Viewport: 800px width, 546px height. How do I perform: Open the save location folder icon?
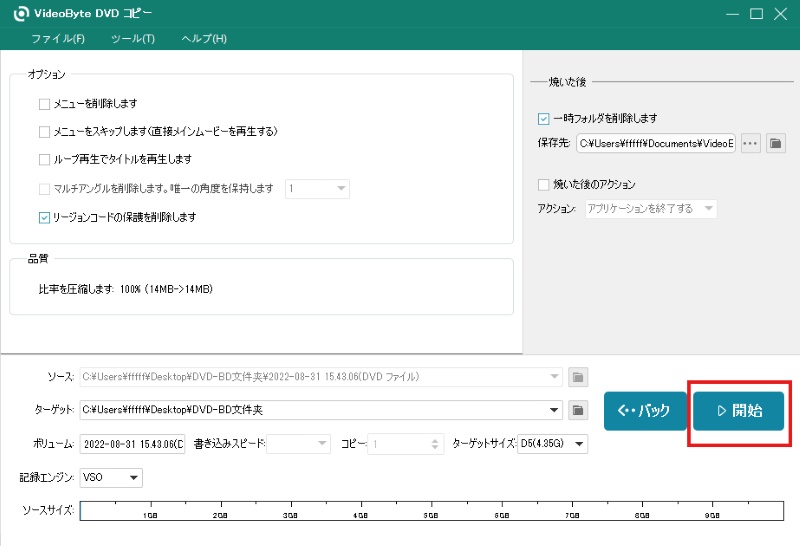click(x=774, y=144)
